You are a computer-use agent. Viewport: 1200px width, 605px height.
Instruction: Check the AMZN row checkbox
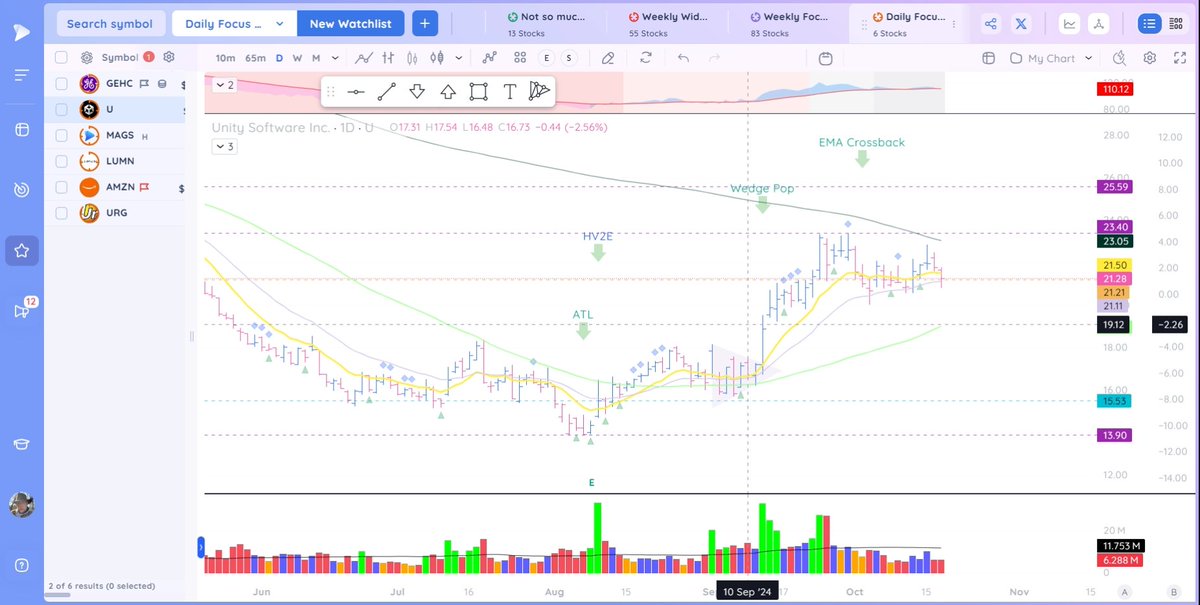(x=62, y=187)
